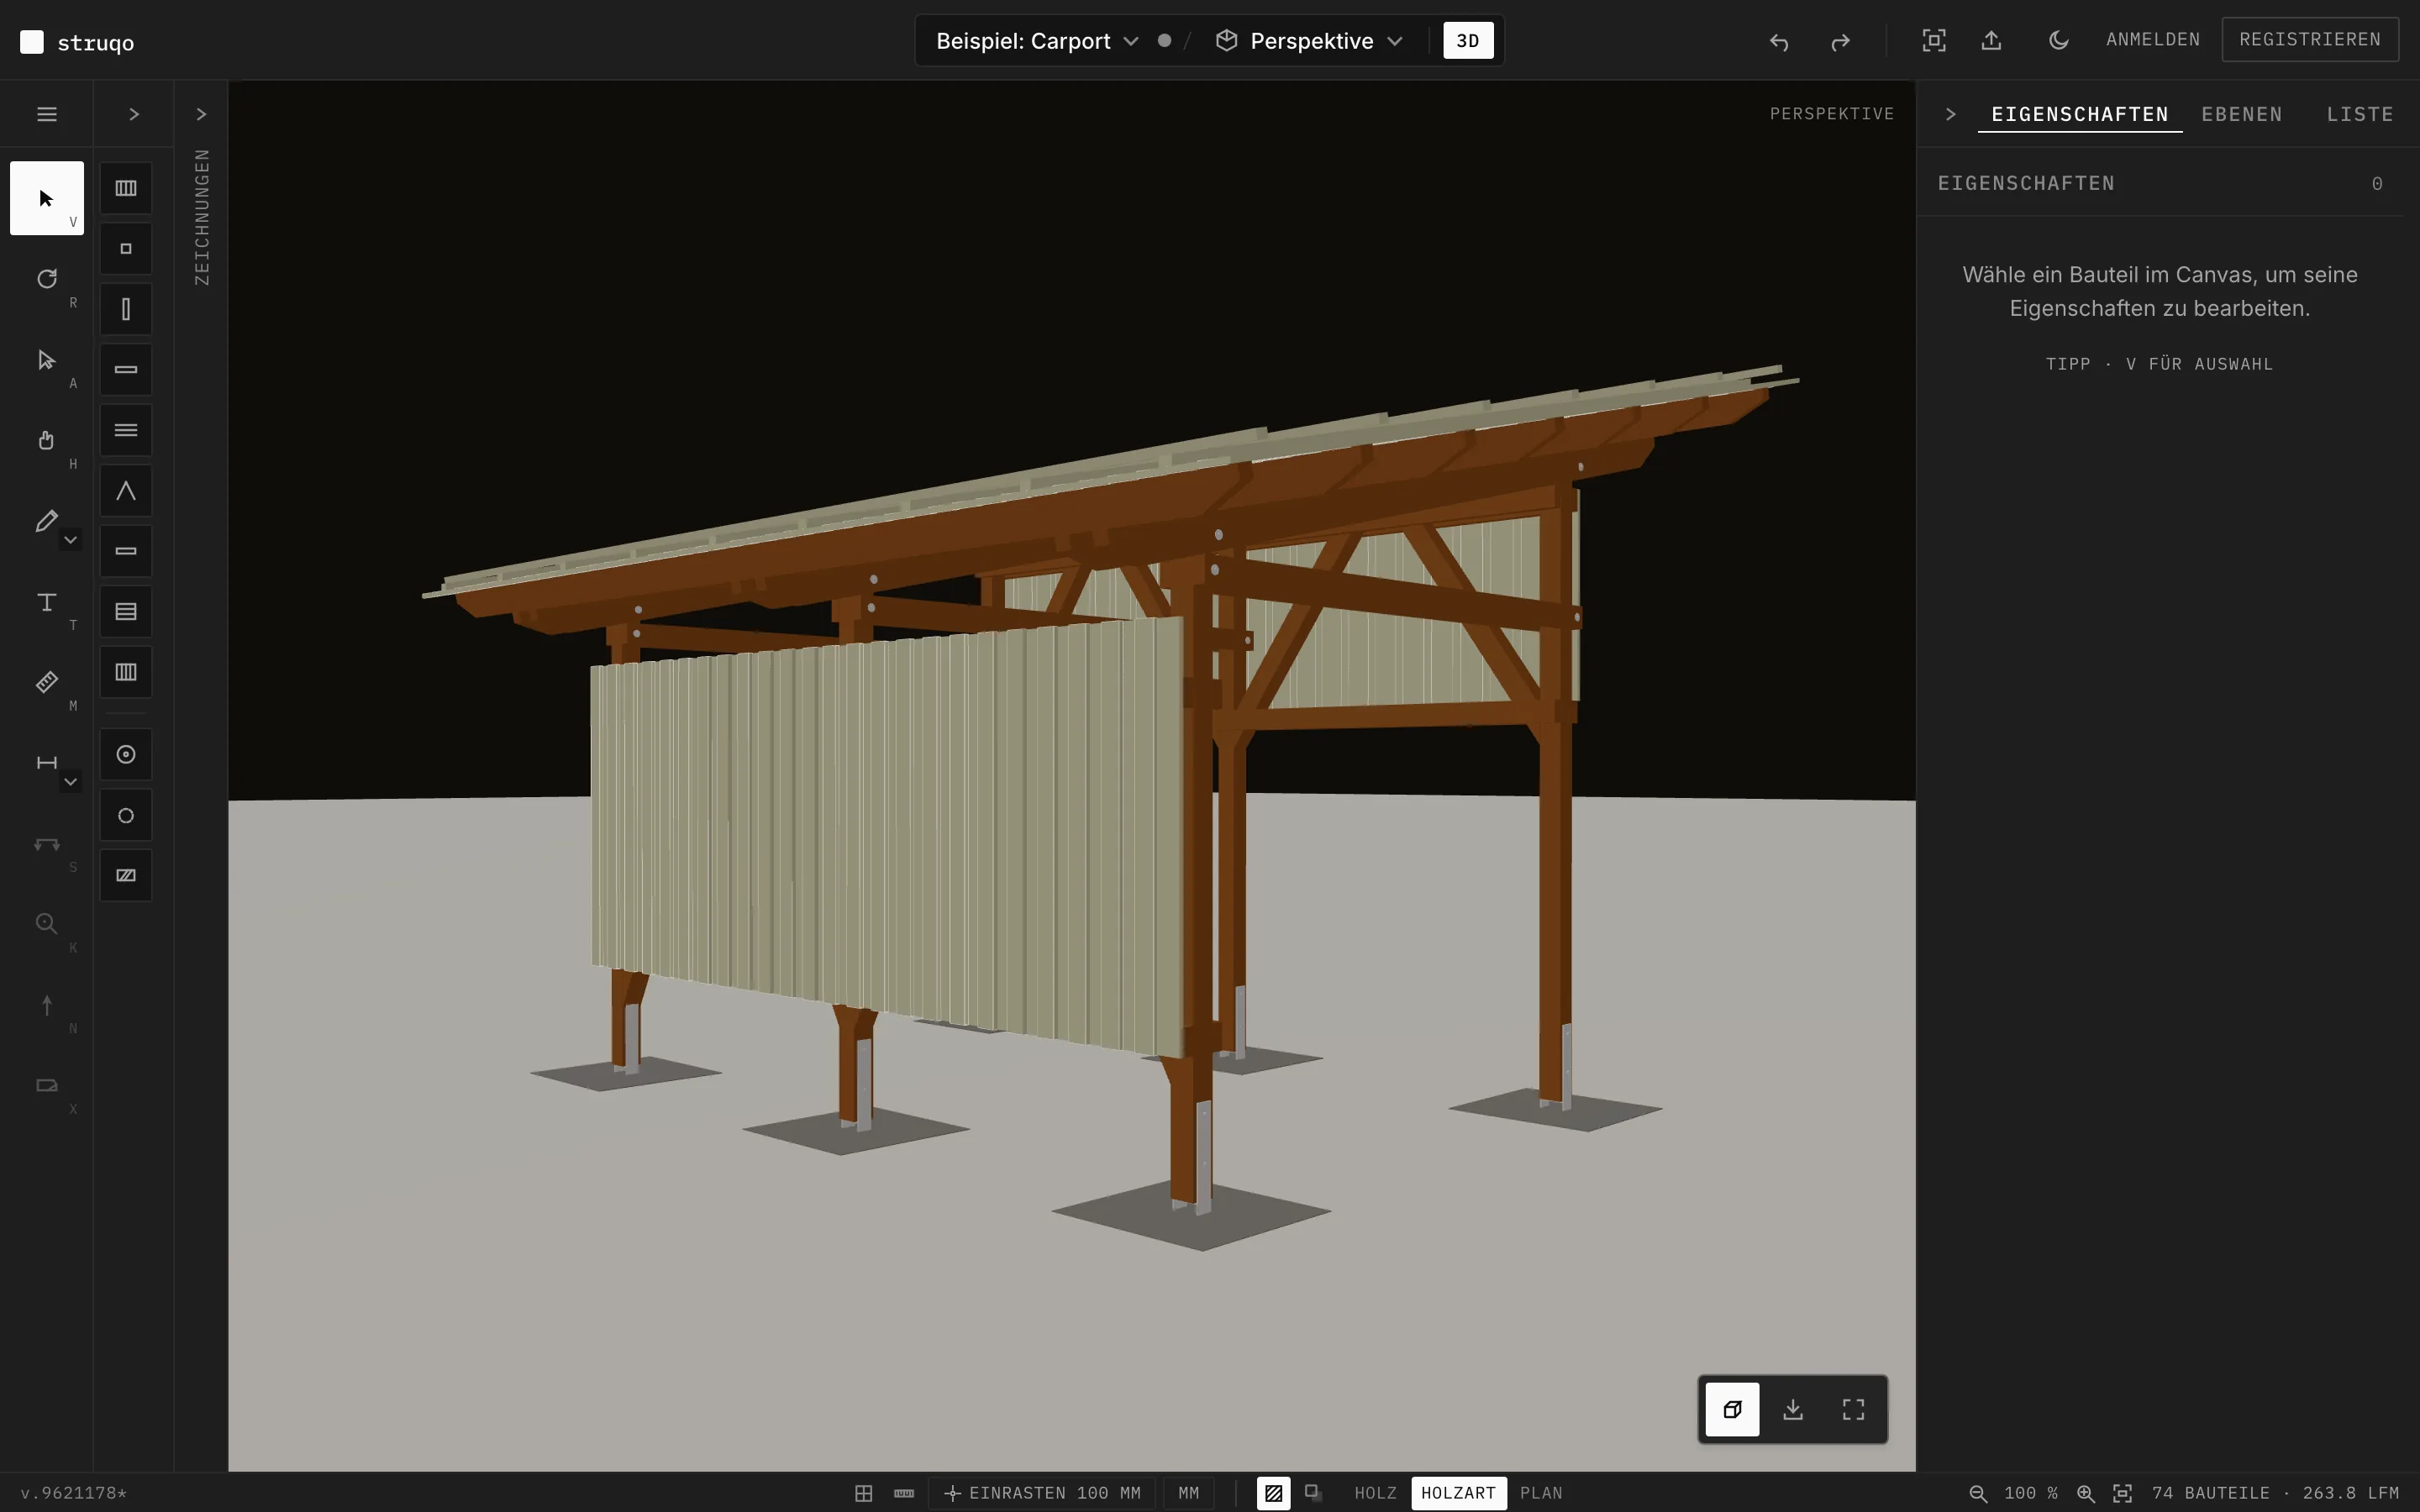The width and height of the screenshot is (2420, 1512).
Task: Toggle the grid display in status bar
Action: [864, 1493]
